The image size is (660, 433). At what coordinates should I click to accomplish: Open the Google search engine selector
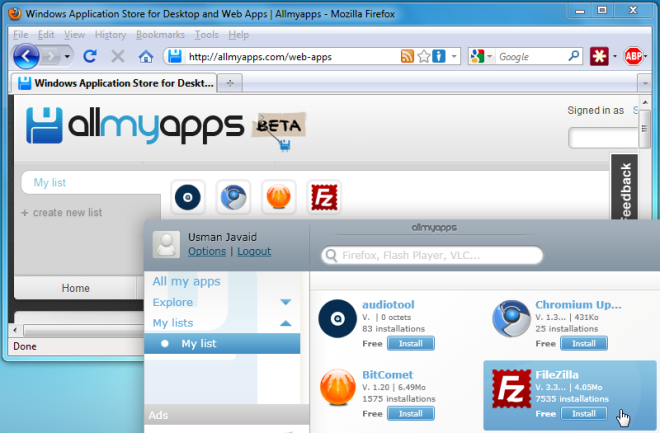point(482,56)
